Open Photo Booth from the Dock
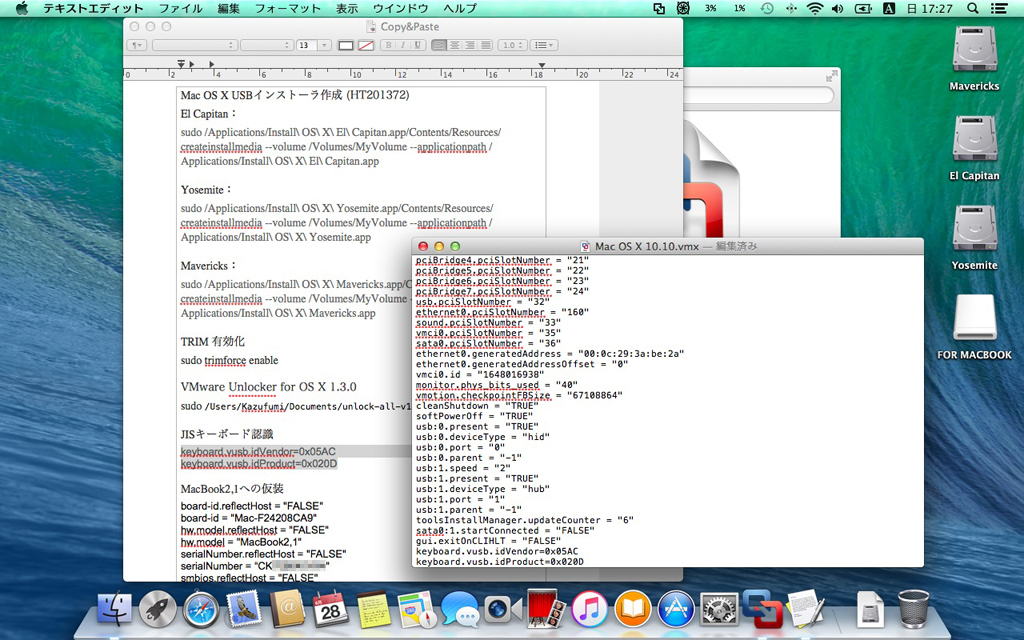The width and height of the screenshot is (1024, 640). (x=546, y=609)
